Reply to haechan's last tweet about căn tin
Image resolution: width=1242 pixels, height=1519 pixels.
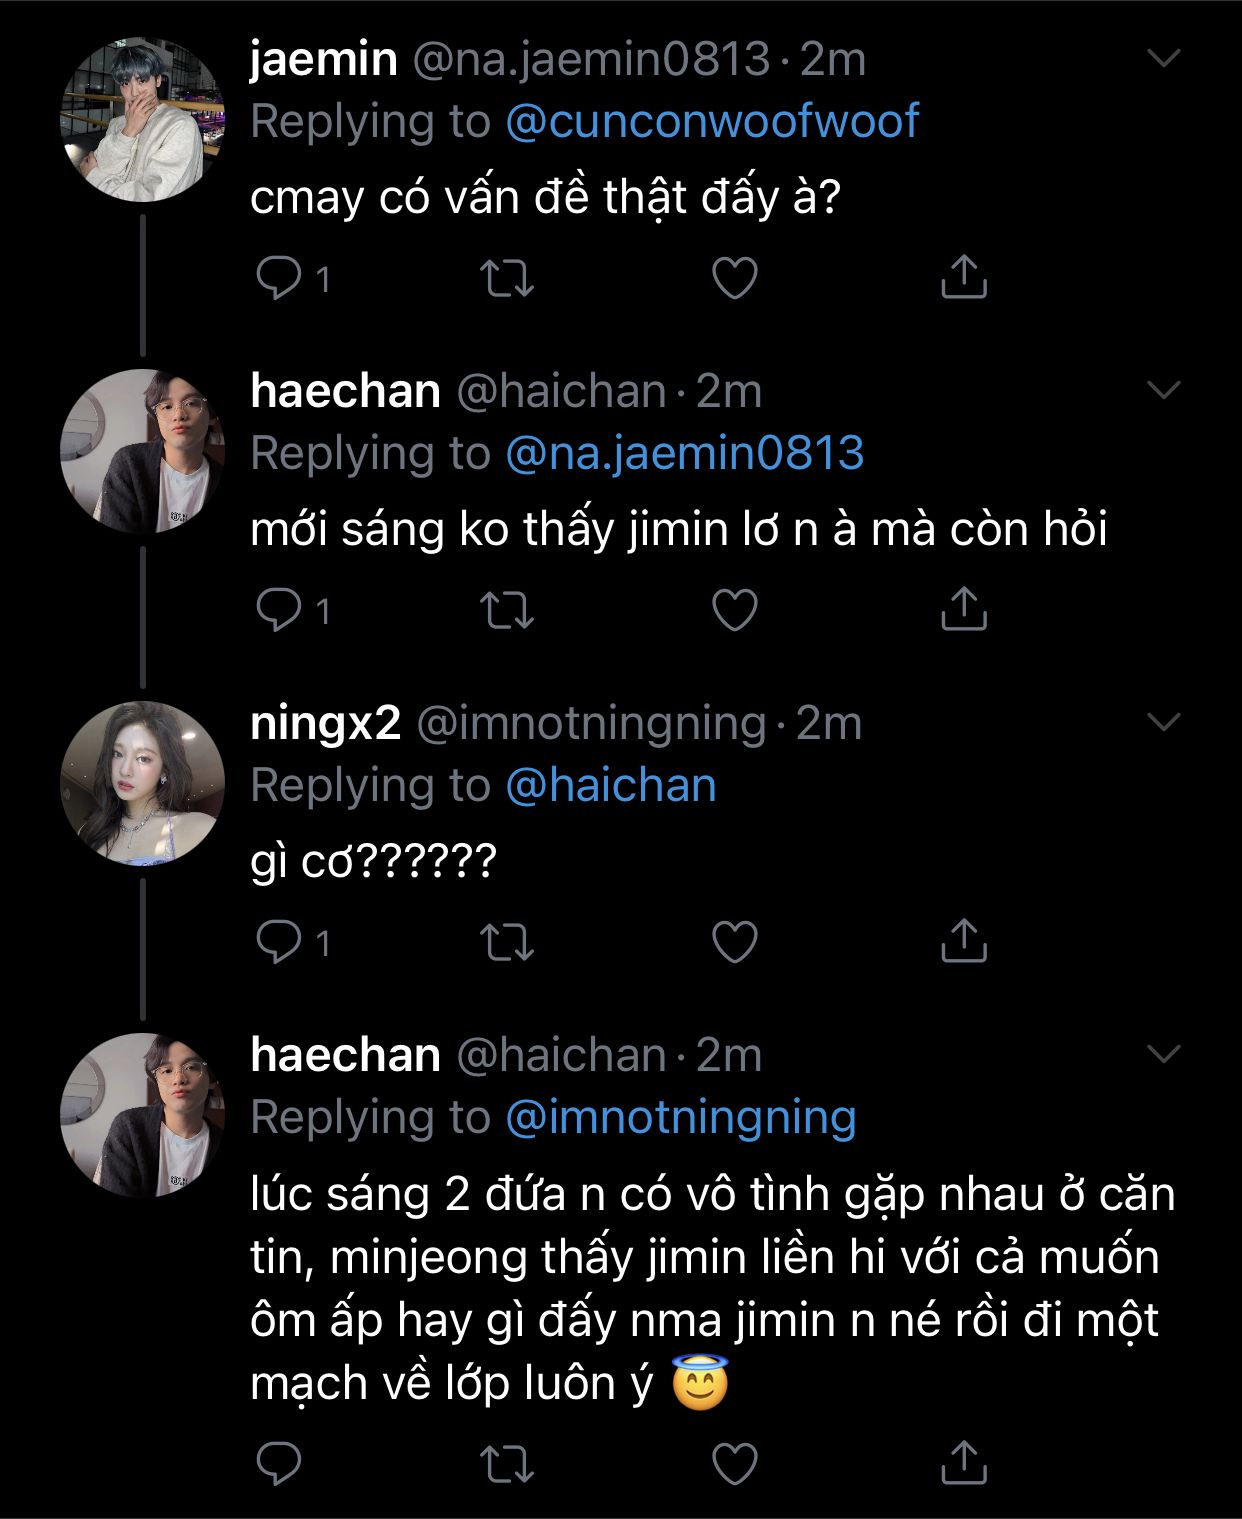[x=279, y=1464]
